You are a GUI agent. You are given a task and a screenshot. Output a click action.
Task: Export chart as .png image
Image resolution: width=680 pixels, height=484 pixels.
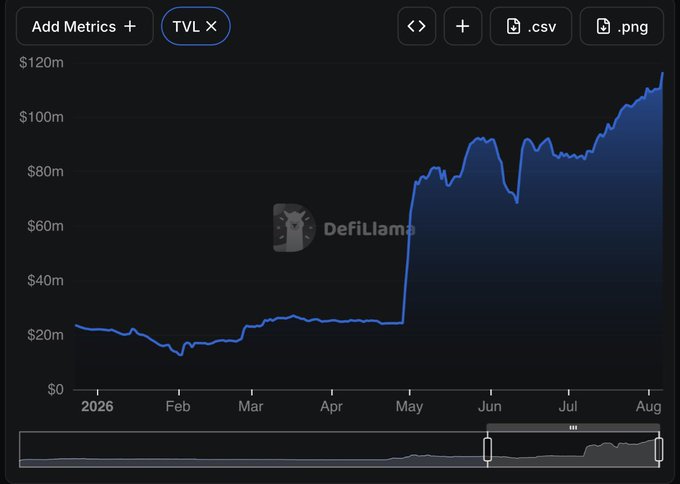point(621,26)
